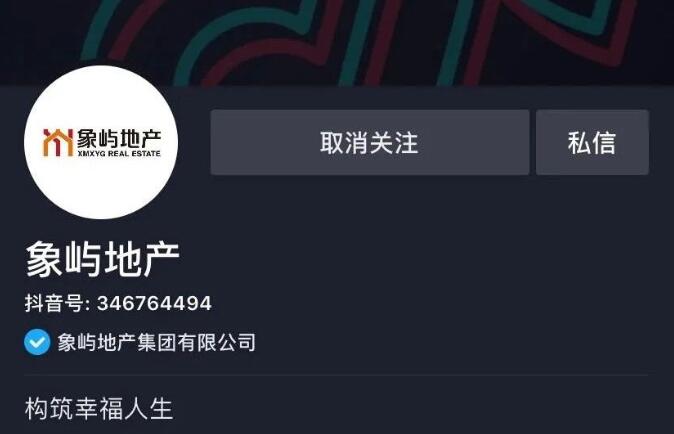Open 象屿地产集团有限公司 verification details

point(156,342)
